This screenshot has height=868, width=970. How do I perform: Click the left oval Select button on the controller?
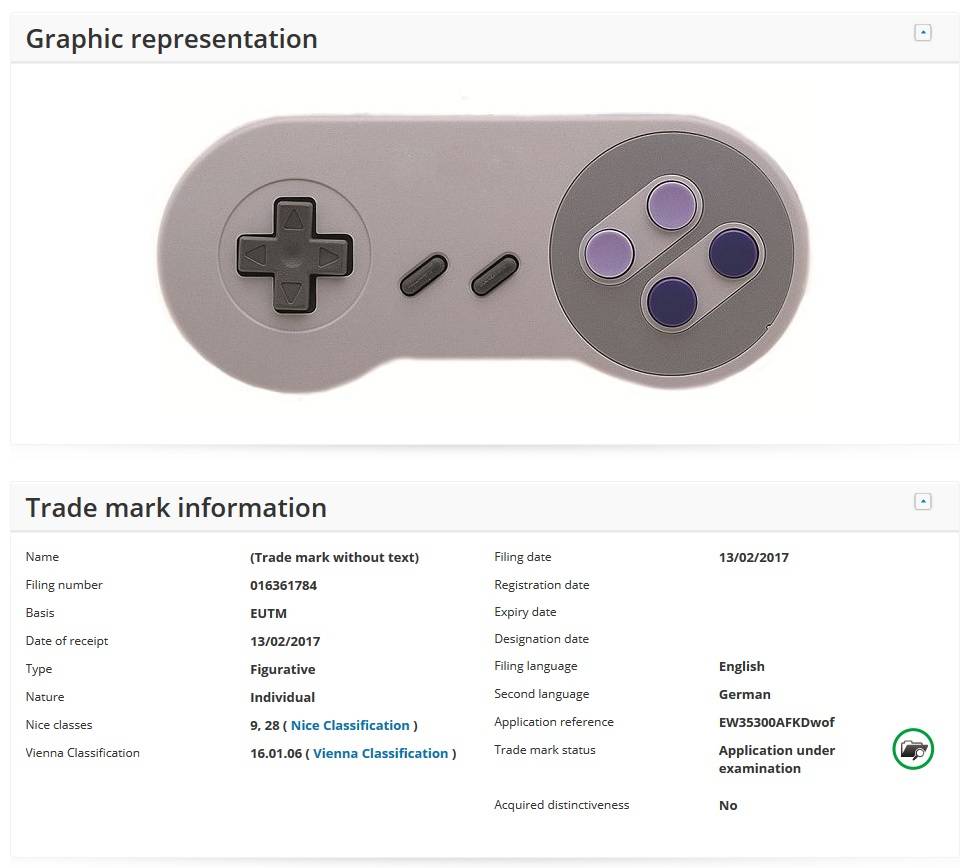(424, 275)
